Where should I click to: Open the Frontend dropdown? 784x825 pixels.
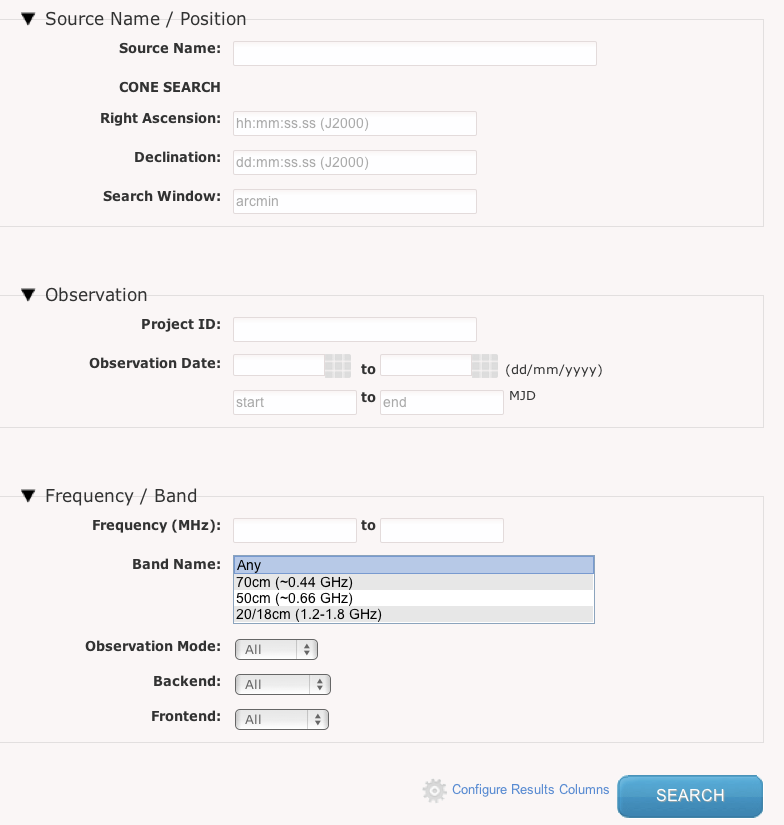(281, 719)
